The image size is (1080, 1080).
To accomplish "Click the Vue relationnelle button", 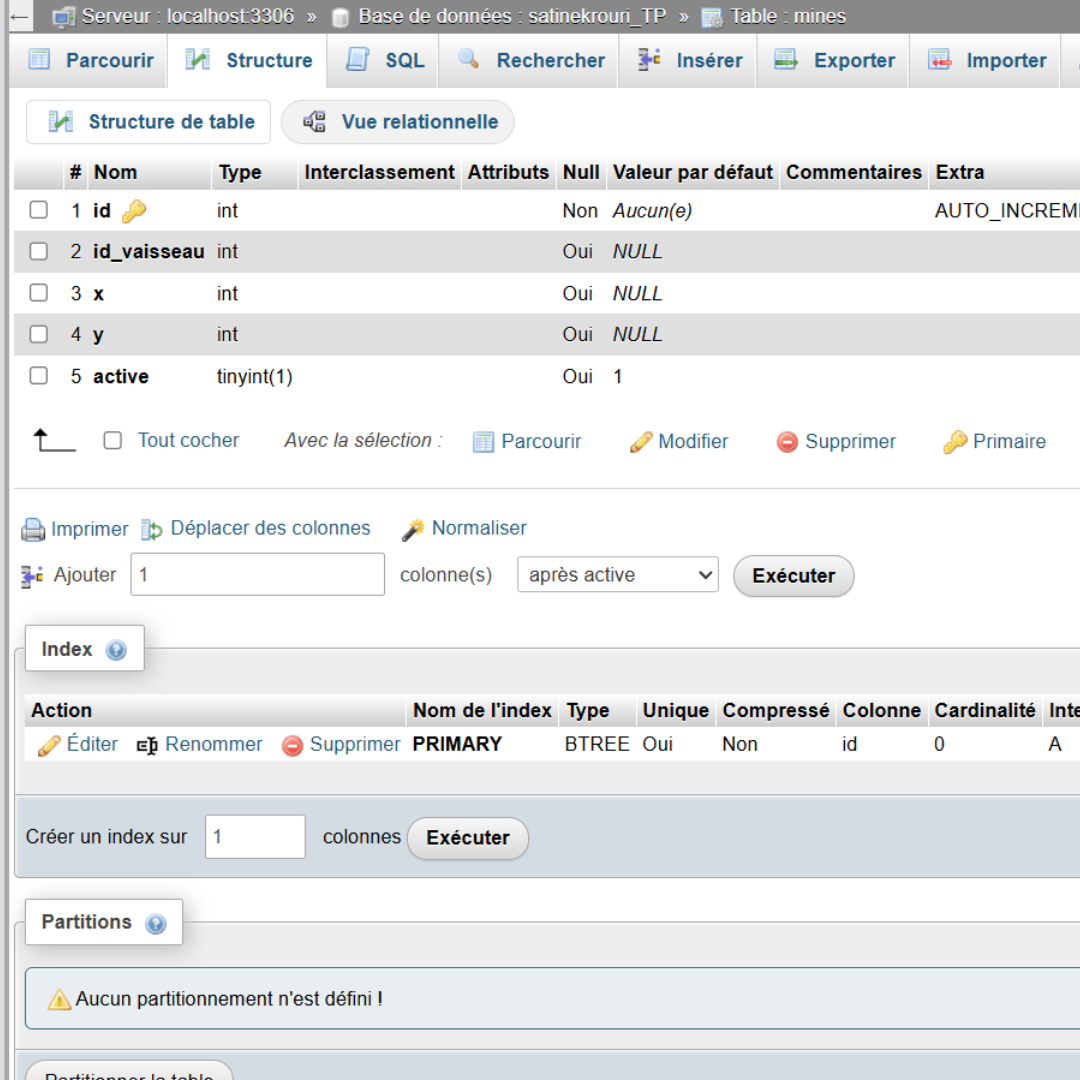I will click(x=398, y=122).
